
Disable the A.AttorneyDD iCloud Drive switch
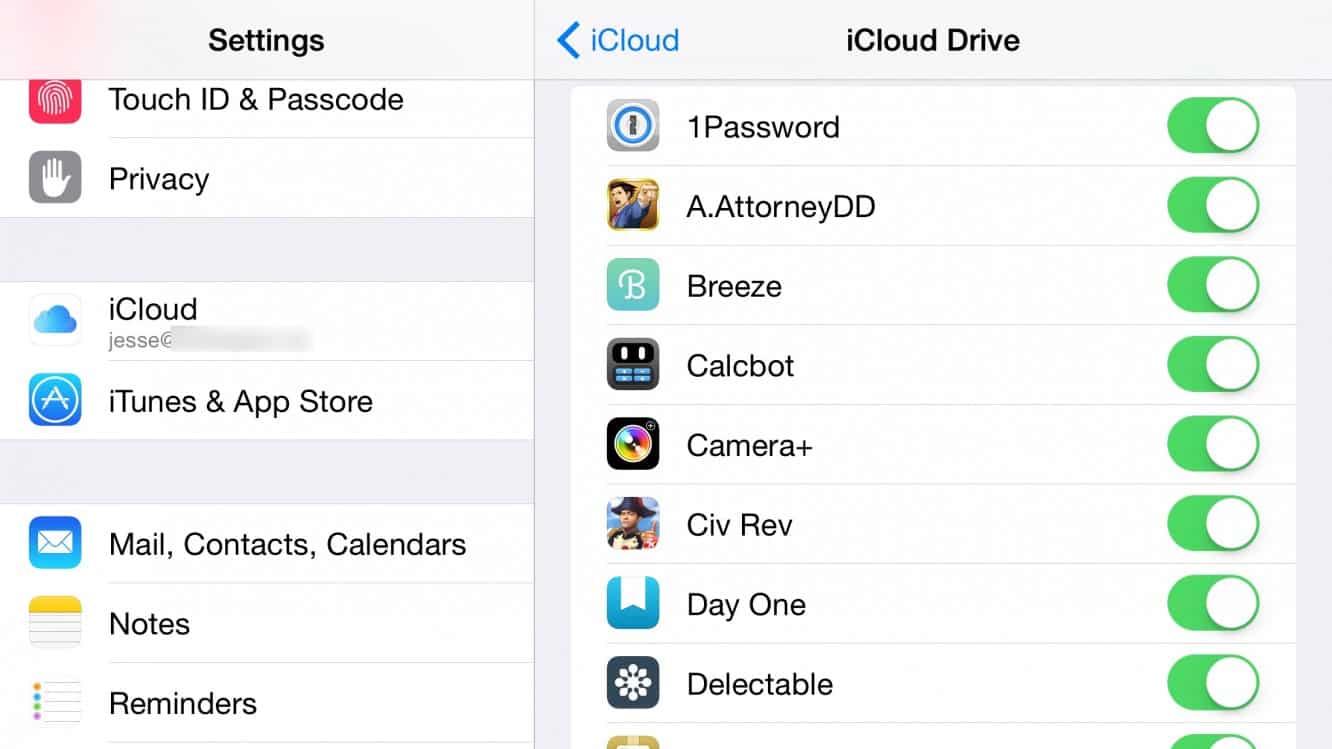click(x=1213, y=205)
